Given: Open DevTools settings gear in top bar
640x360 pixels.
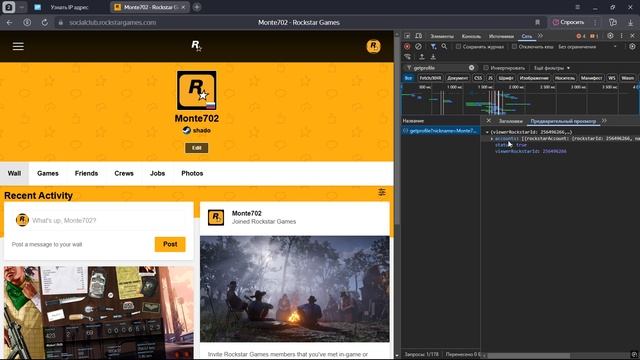Looking at the screenshot, I should [x=610, y=36].
